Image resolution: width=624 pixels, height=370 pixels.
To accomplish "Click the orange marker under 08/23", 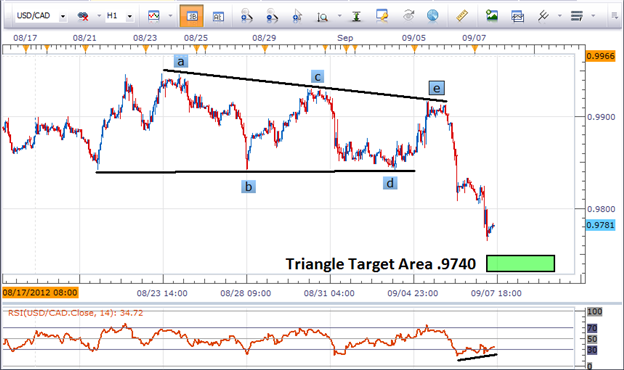I will tap(146, 49).
